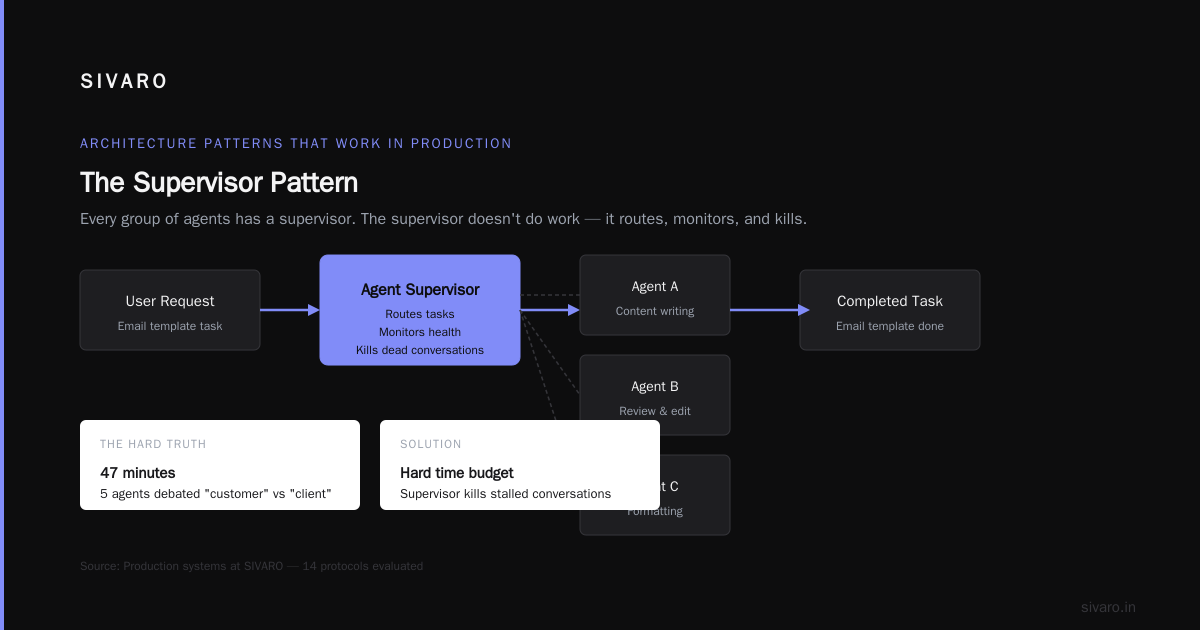Select the User Request box

point(170,310)
